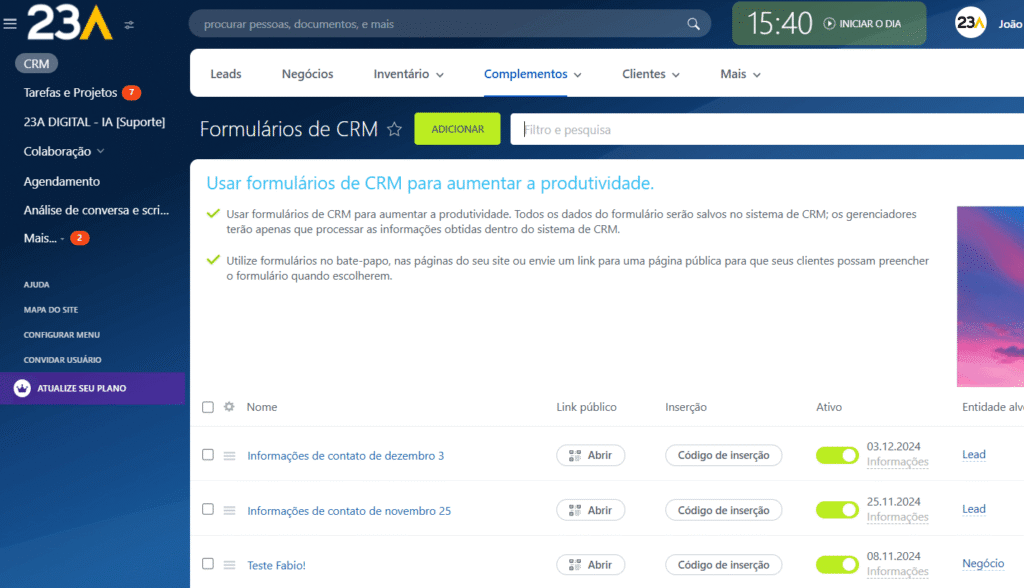The width and height of the screenshot is (1024, 588).
Task: Click drag handle icon for Teste Fabio! row
Action: (x=229, y=565)
